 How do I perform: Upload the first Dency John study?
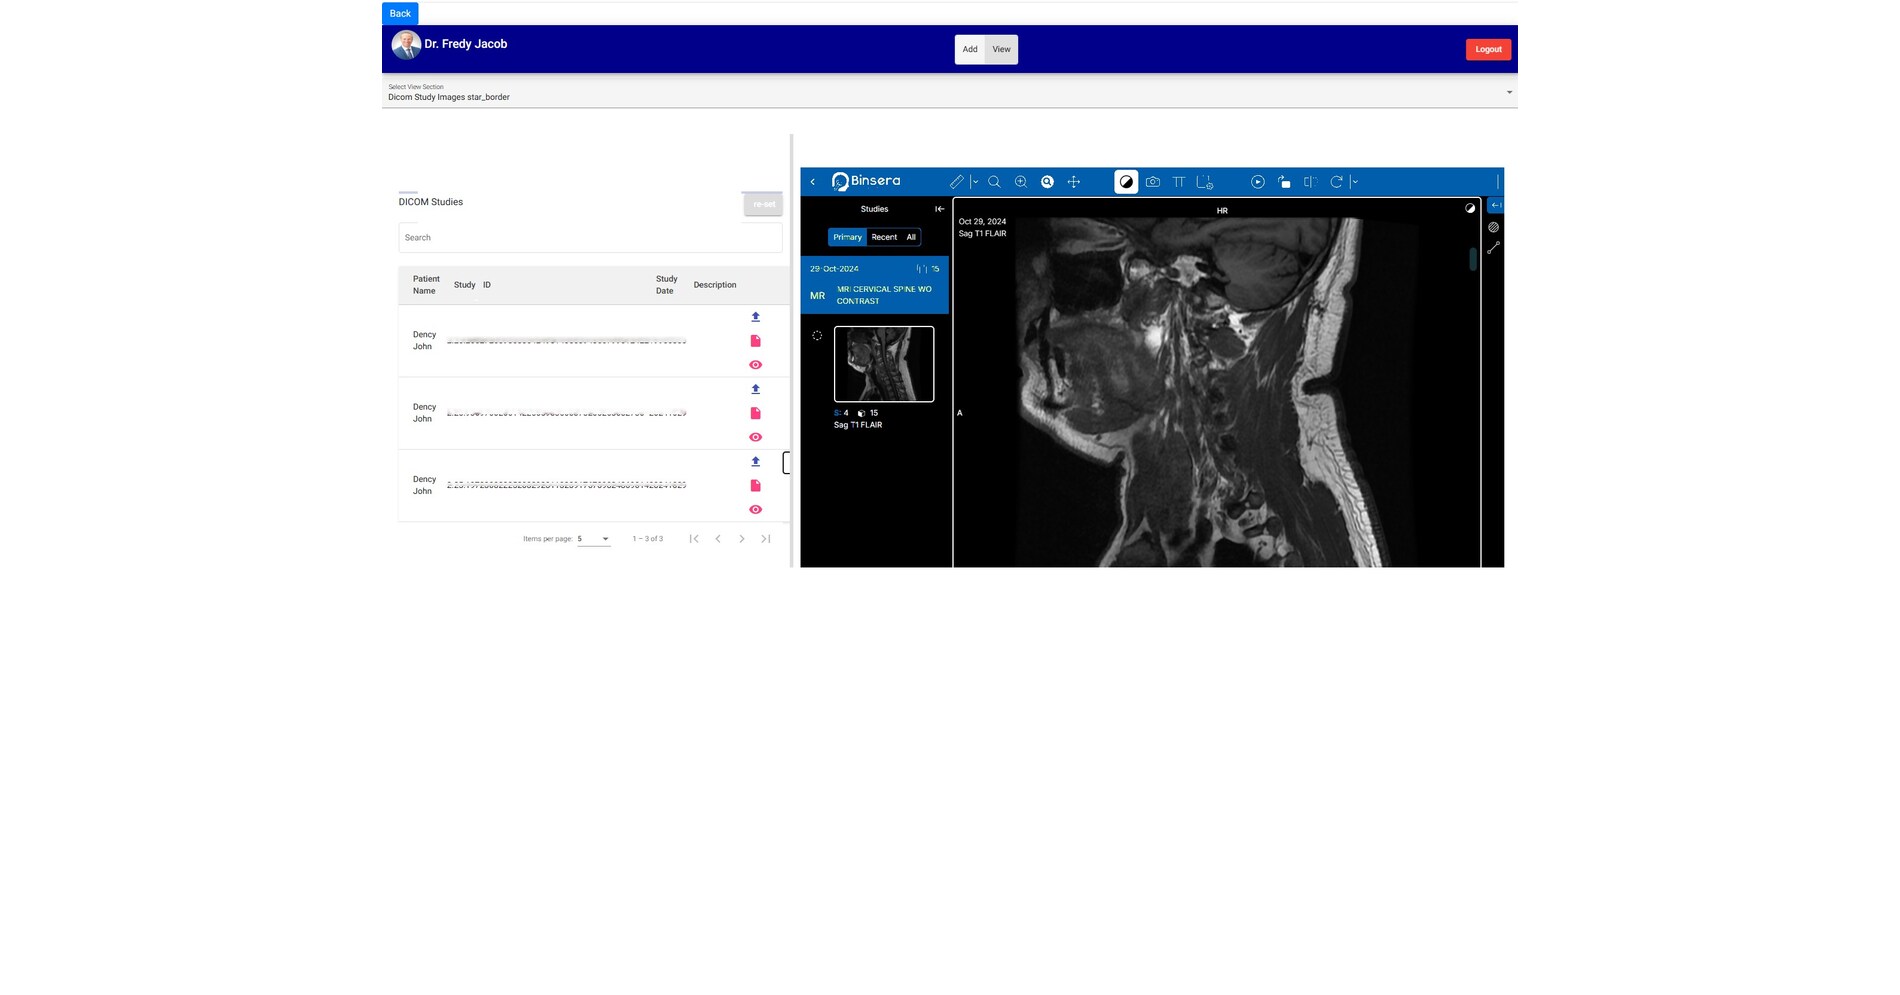[x=755, y=317]
